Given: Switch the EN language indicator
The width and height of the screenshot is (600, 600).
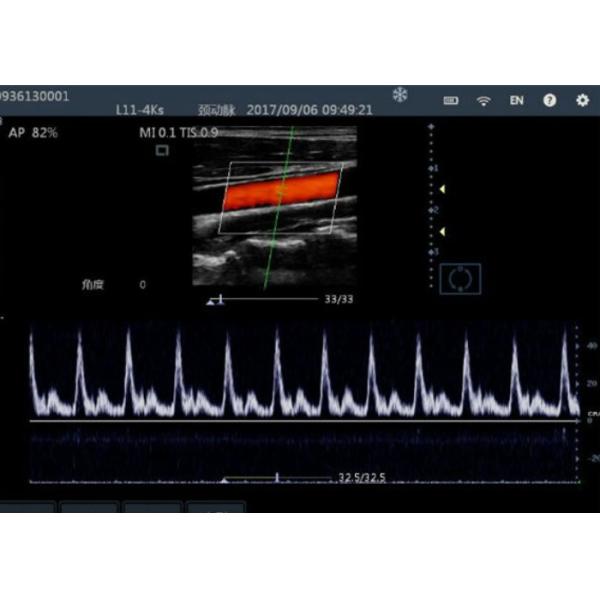Looking at the screenshot, I should [x=516, y=101].
